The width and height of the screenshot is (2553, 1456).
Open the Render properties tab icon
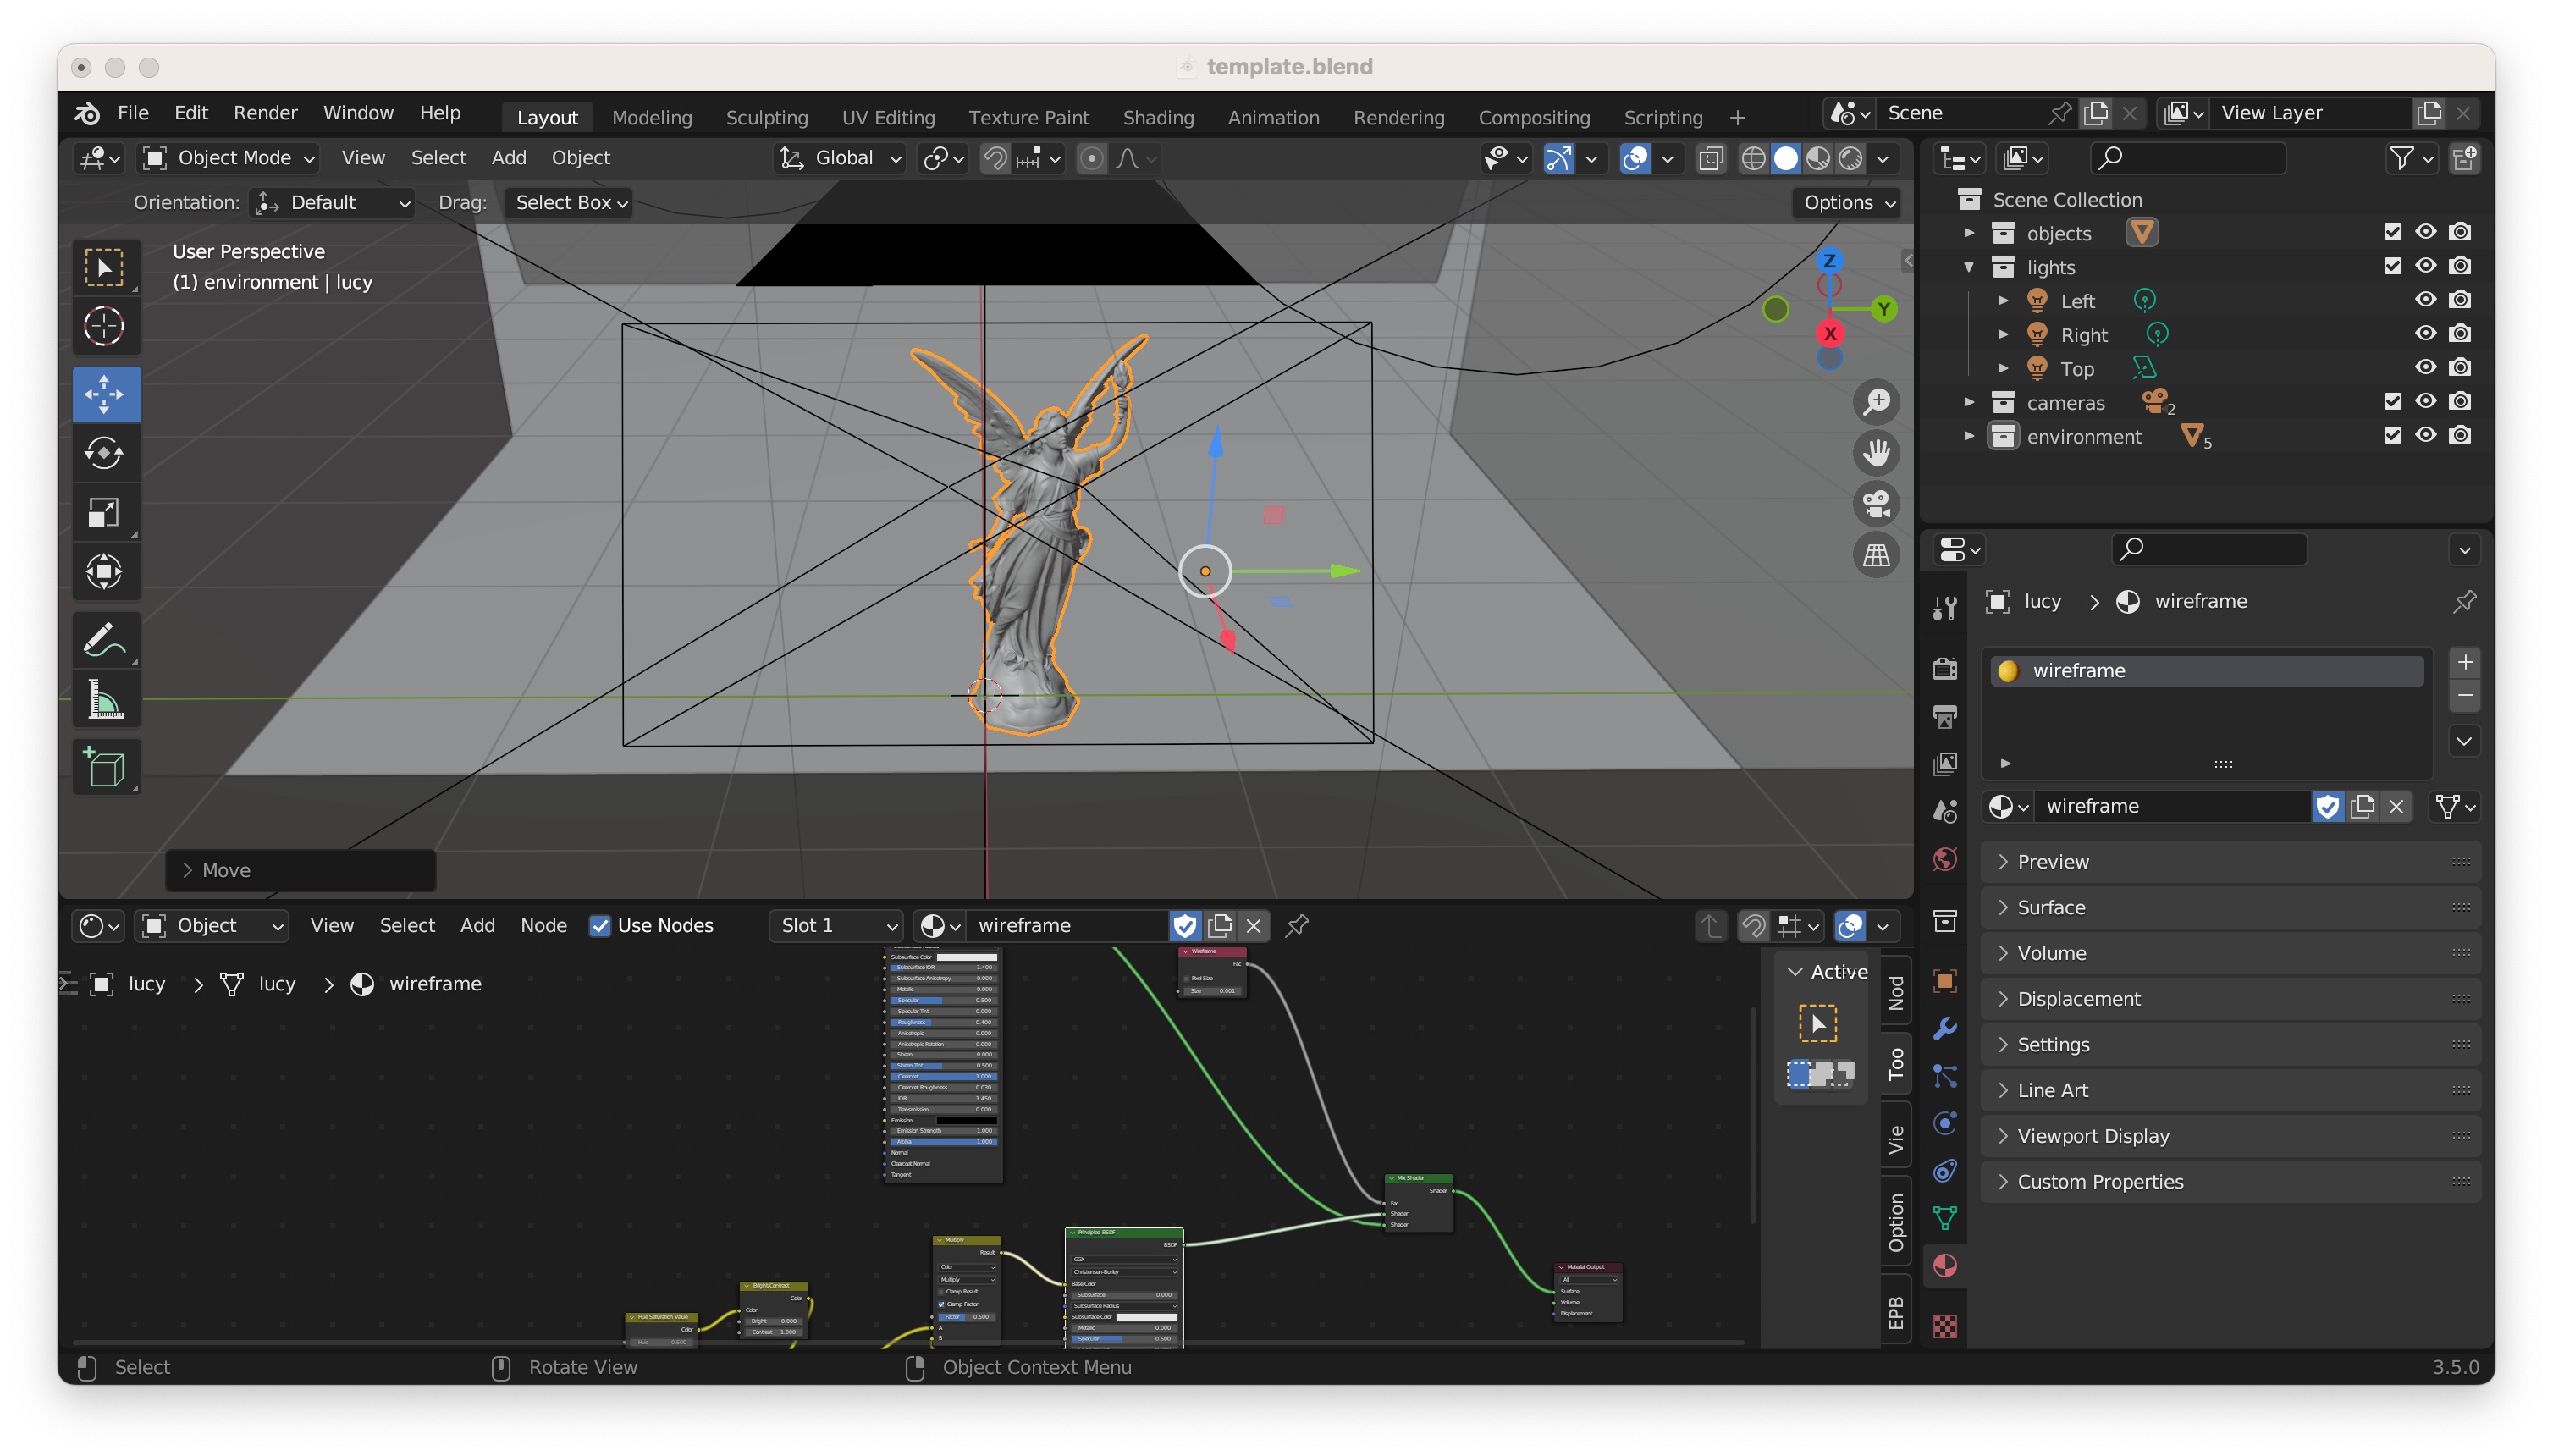pos(1945,668)
